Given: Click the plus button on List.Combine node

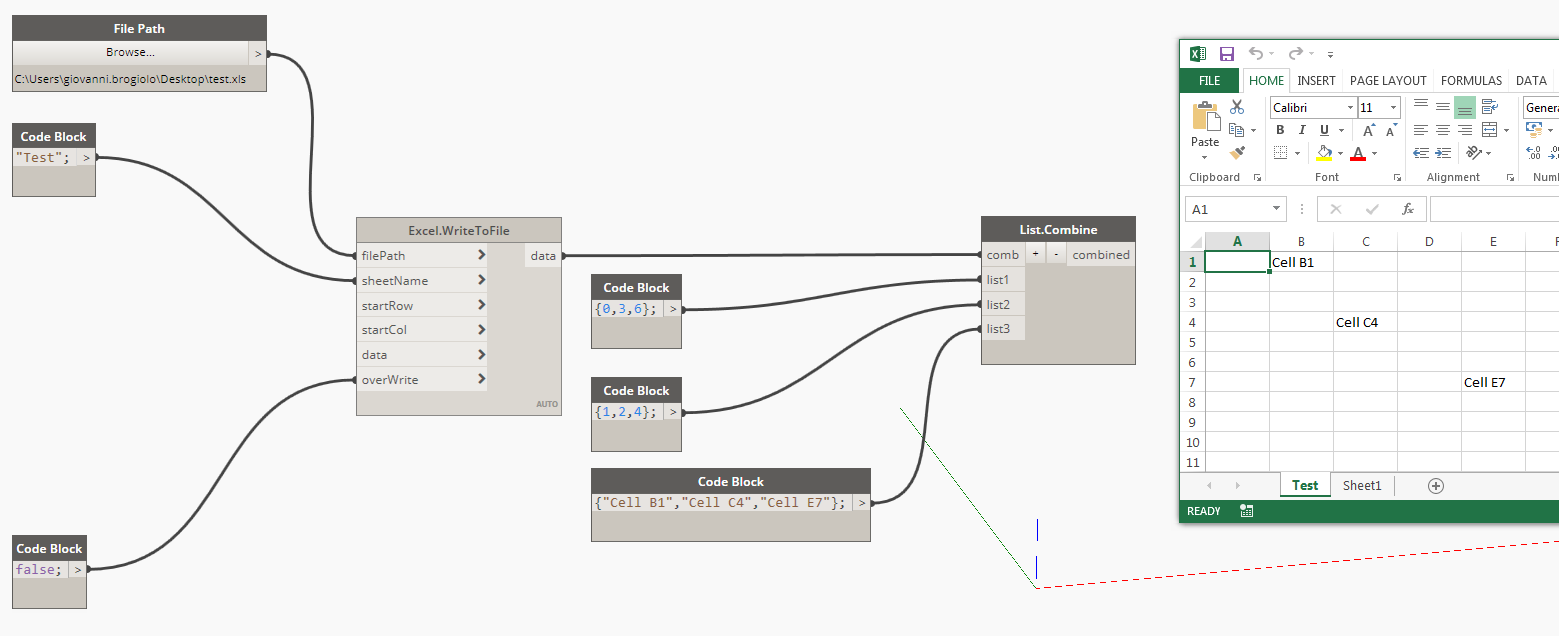Looking at the screenshot, I should point(1035,254).
